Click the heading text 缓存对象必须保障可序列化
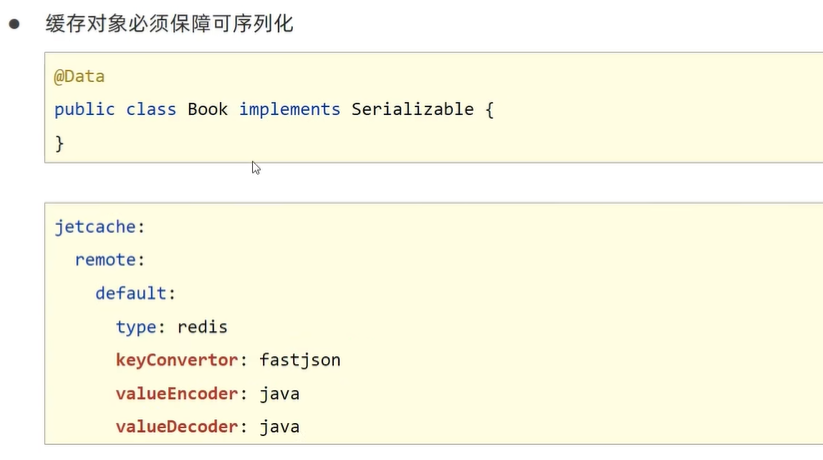This screenshot has width=823, height=460. (169, 24)
